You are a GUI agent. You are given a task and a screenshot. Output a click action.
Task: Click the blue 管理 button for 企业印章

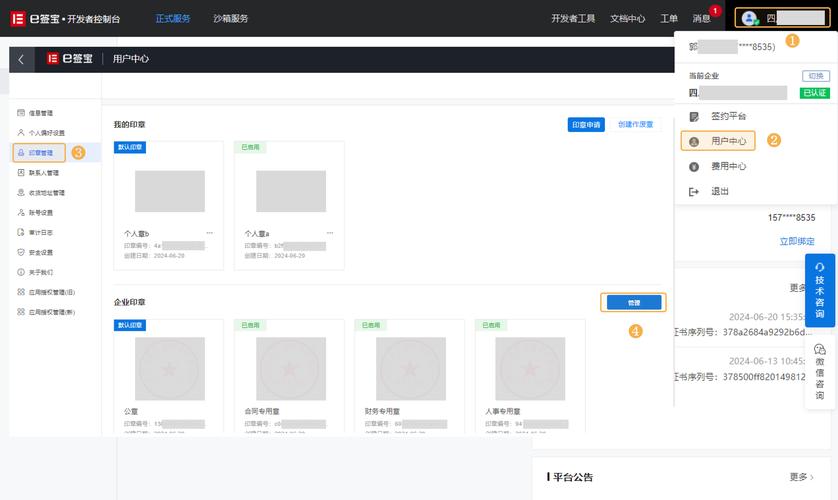[x=633, y=302]
